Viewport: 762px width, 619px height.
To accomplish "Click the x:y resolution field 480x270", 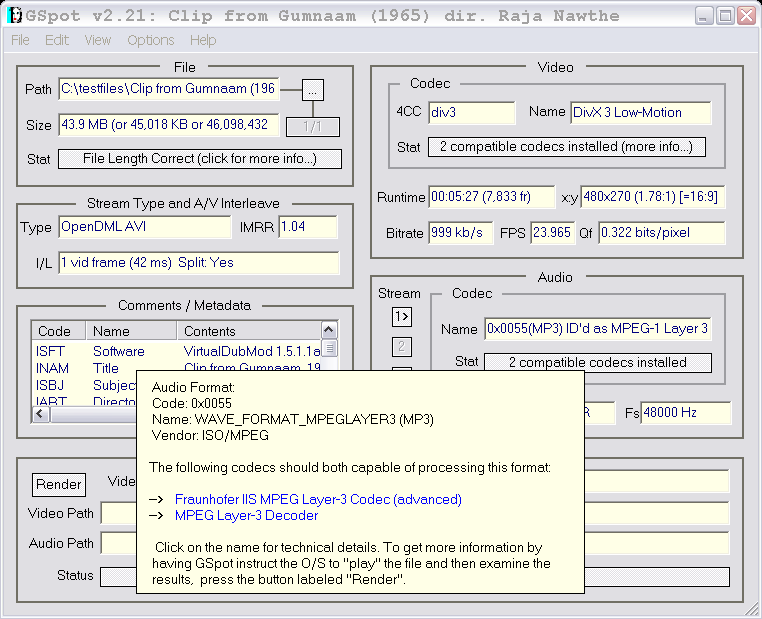I will coord(653,197).
